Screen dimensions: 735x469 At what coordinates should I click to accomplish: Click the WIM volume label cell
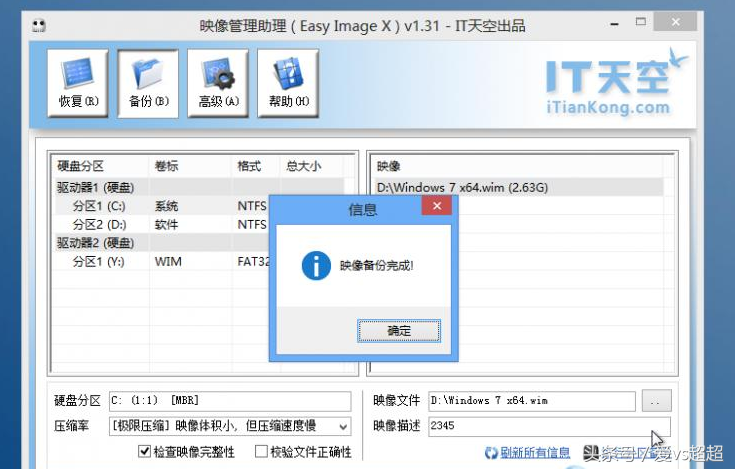click(x=168, y=261)
